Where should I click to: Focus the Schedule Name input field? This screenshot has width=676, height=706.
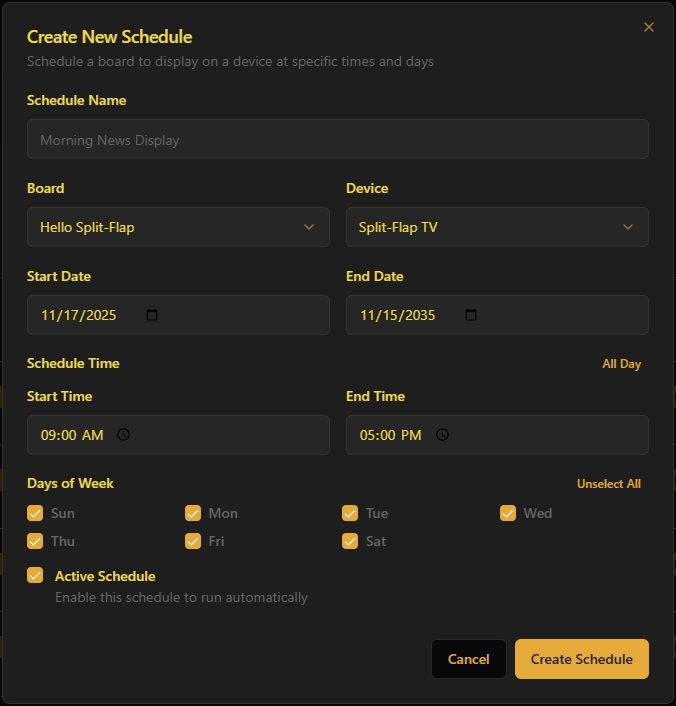(337, 140)
